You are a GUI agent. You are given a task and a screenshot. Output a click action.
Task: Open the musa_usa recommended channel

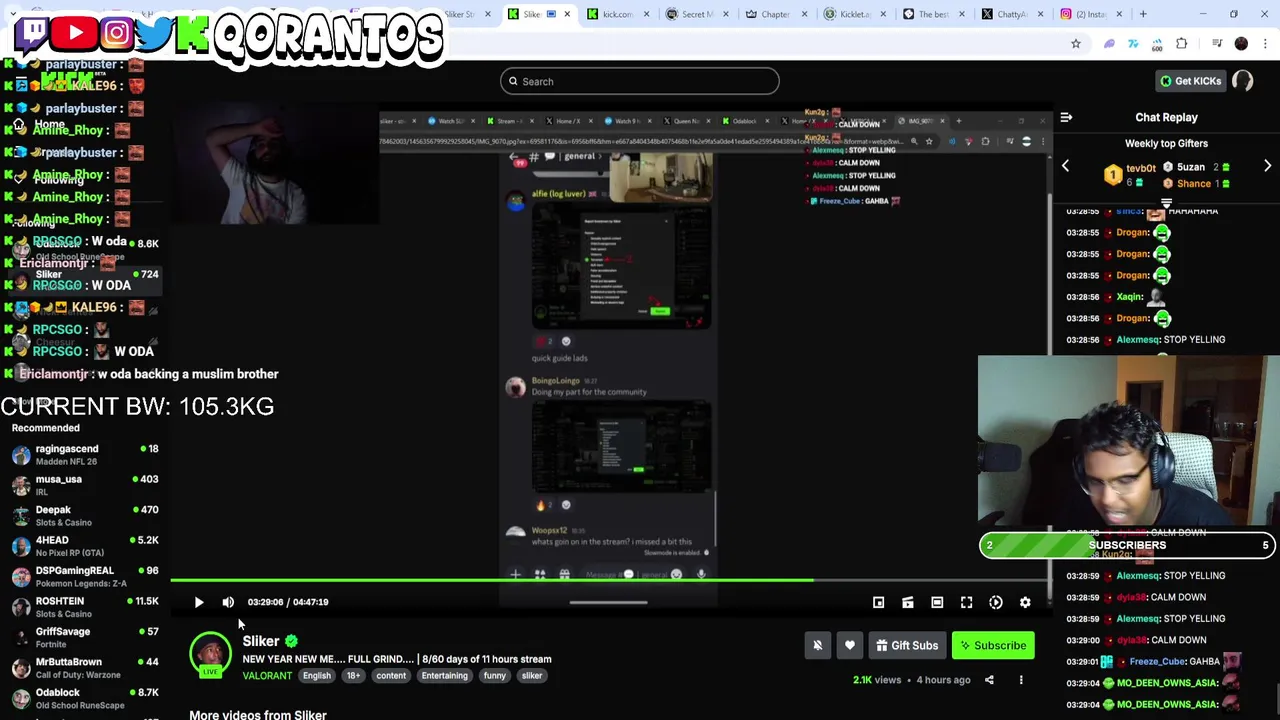(x=85, y=485)
